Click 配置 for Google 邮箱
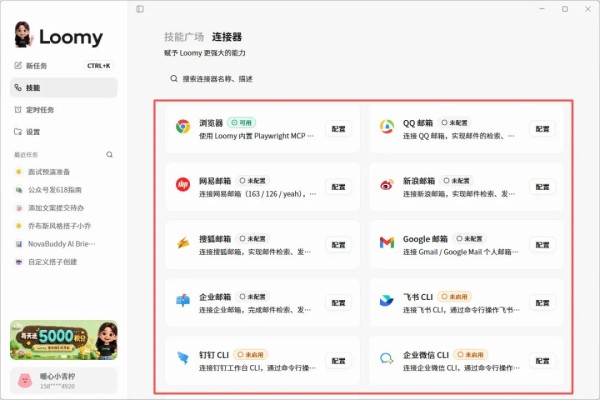The height and width of the screenshot is (400, 600). pyautogui.click(x=542, y=245)
